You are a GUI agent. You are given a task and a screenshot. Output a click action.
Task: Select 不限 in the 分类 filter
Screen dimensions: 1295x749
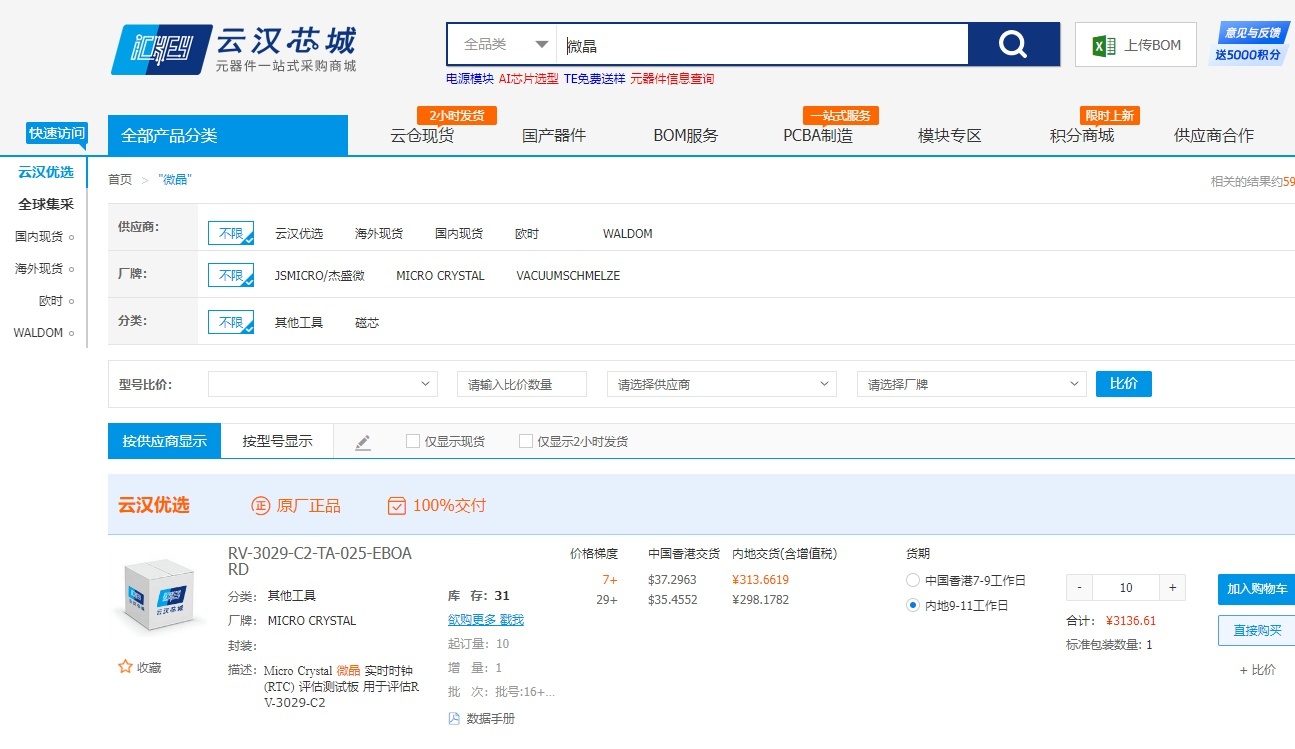coord(231,322)
